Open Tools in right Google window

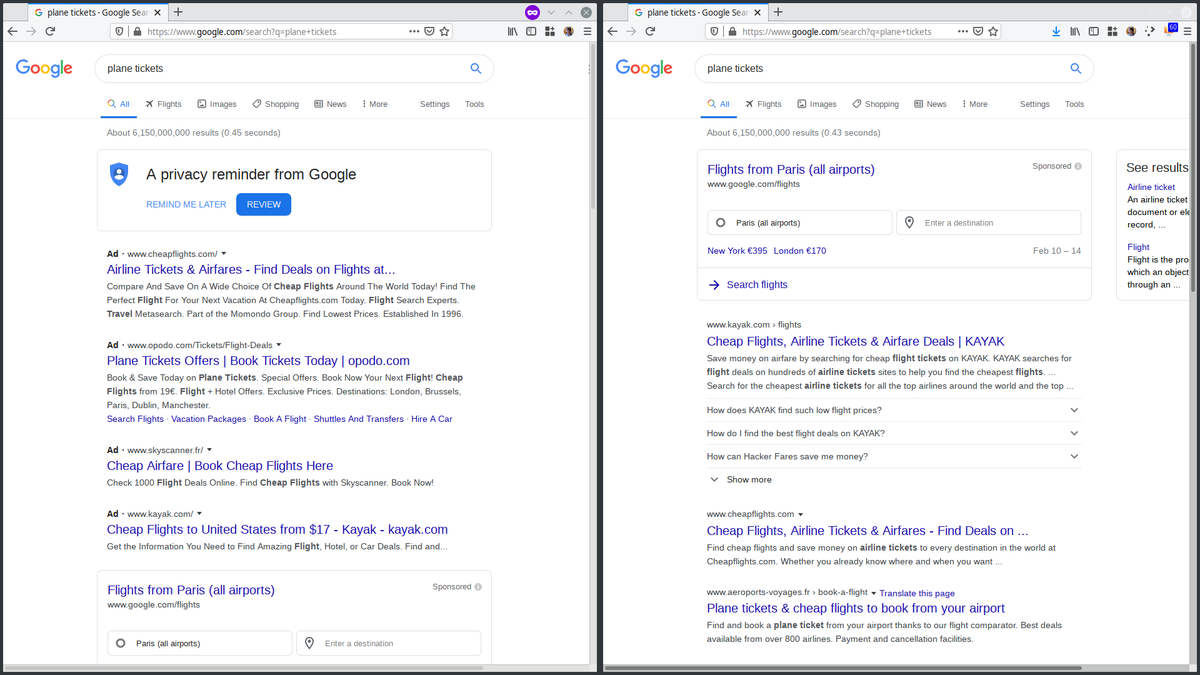coord(1074,104)
